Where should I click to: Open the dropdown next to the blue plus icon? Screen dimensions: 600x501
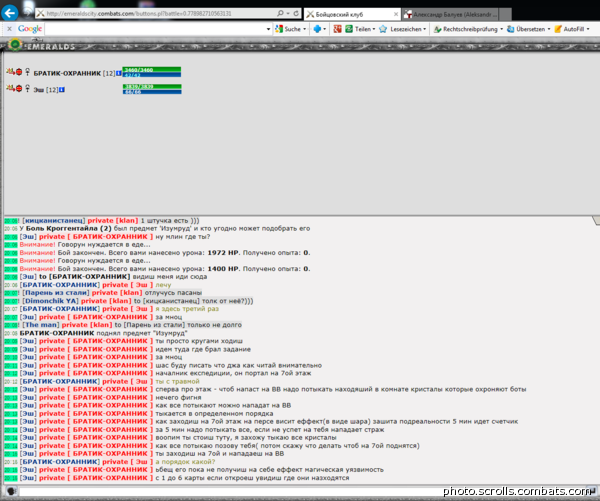coord(324,29)
